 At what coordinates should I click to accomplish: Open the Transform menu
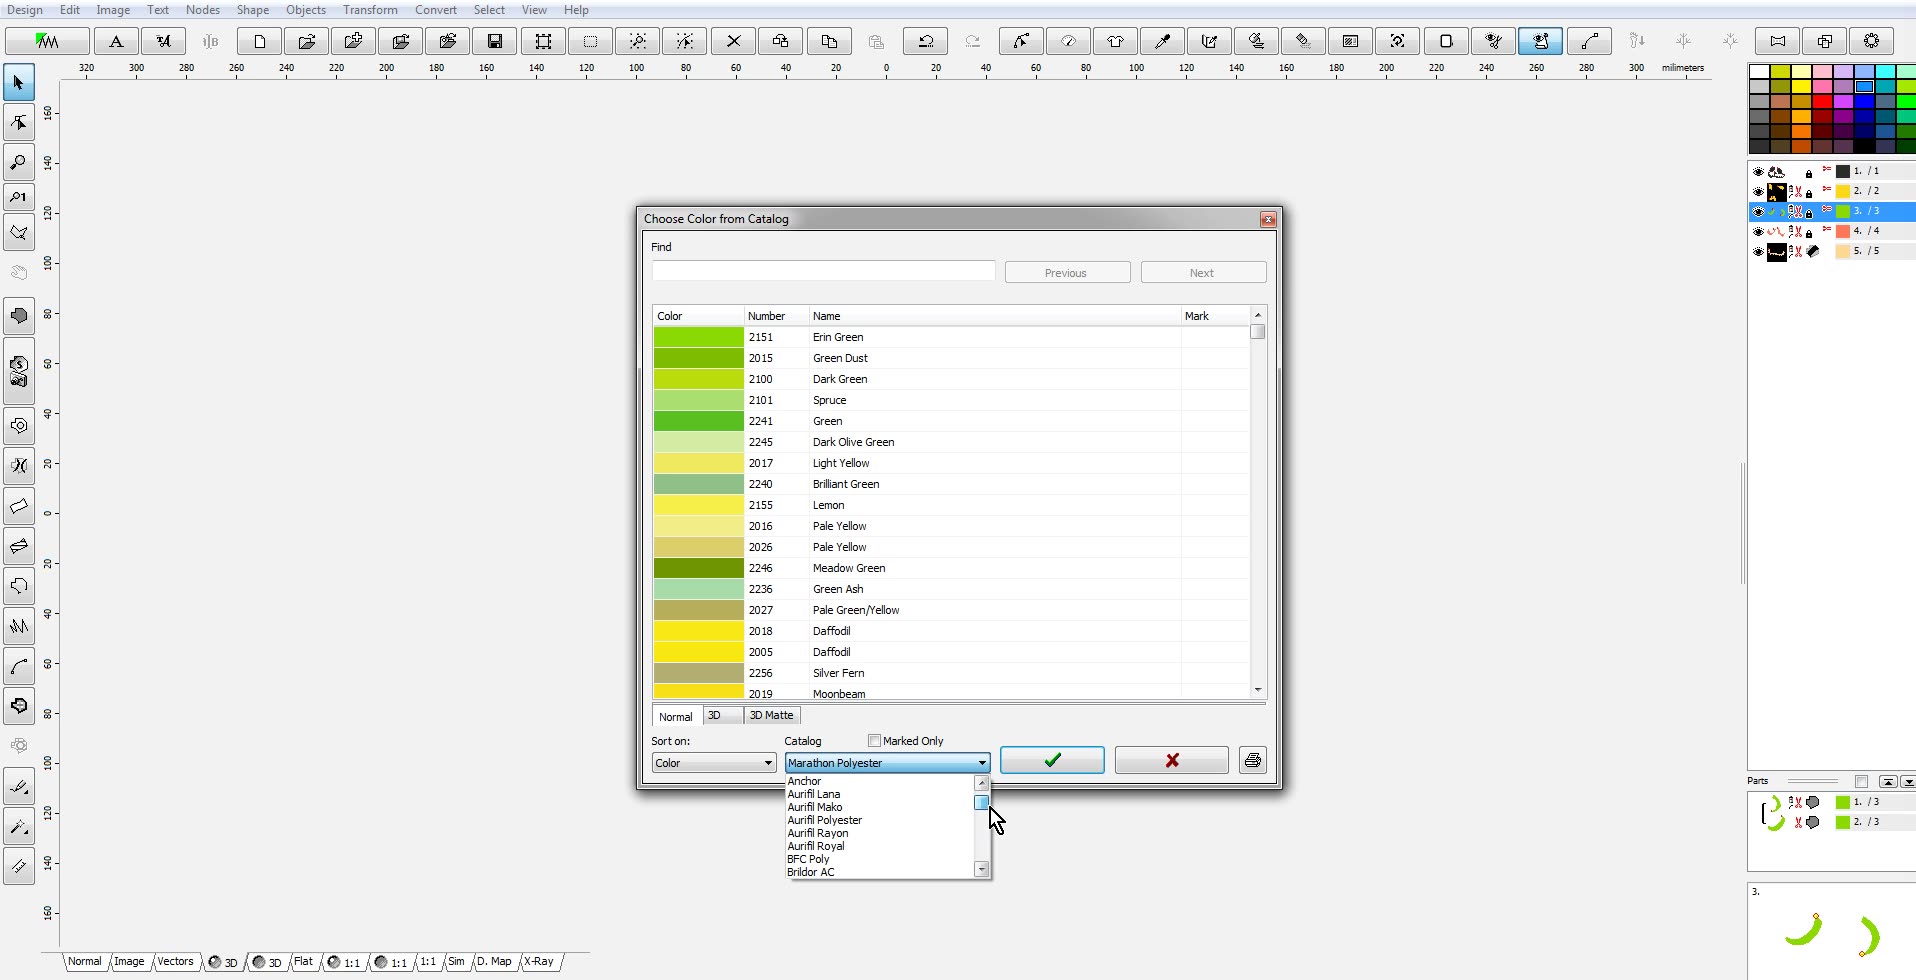369,9
